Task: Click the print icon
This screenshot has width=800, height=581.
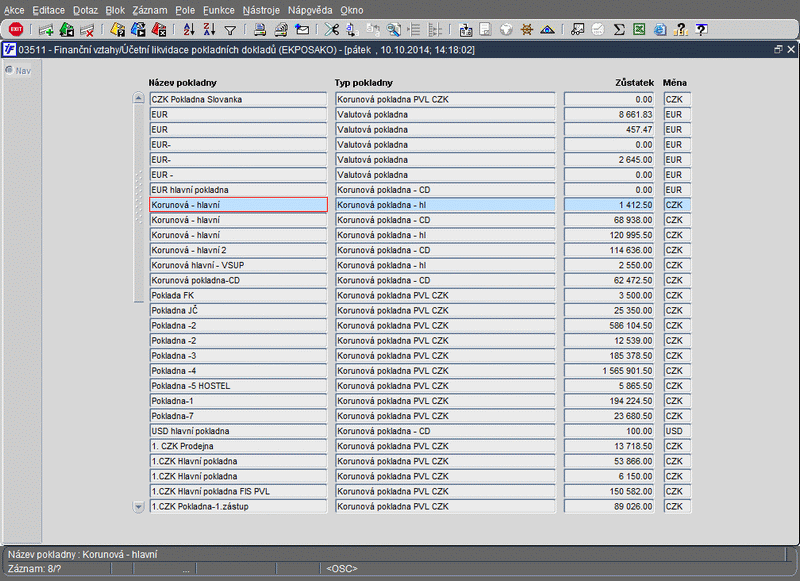Action: coord(260,30)
